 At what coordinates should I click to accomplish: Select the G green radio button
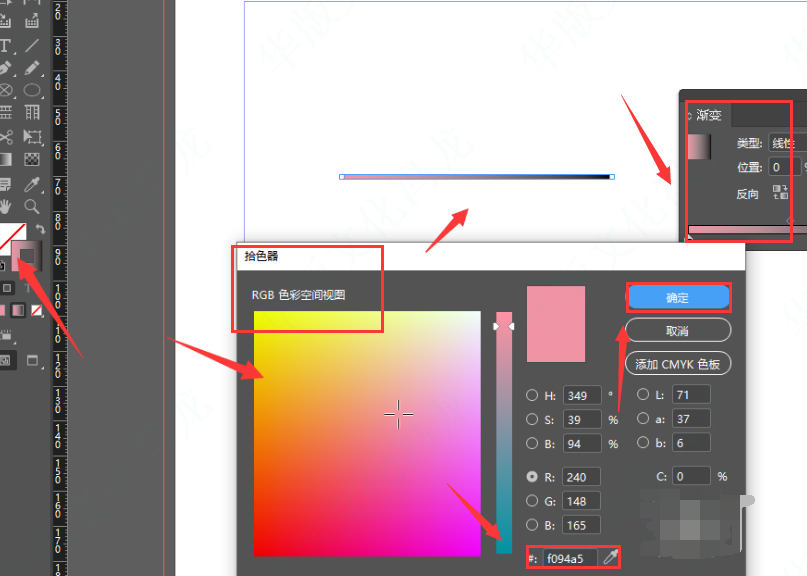532,501
